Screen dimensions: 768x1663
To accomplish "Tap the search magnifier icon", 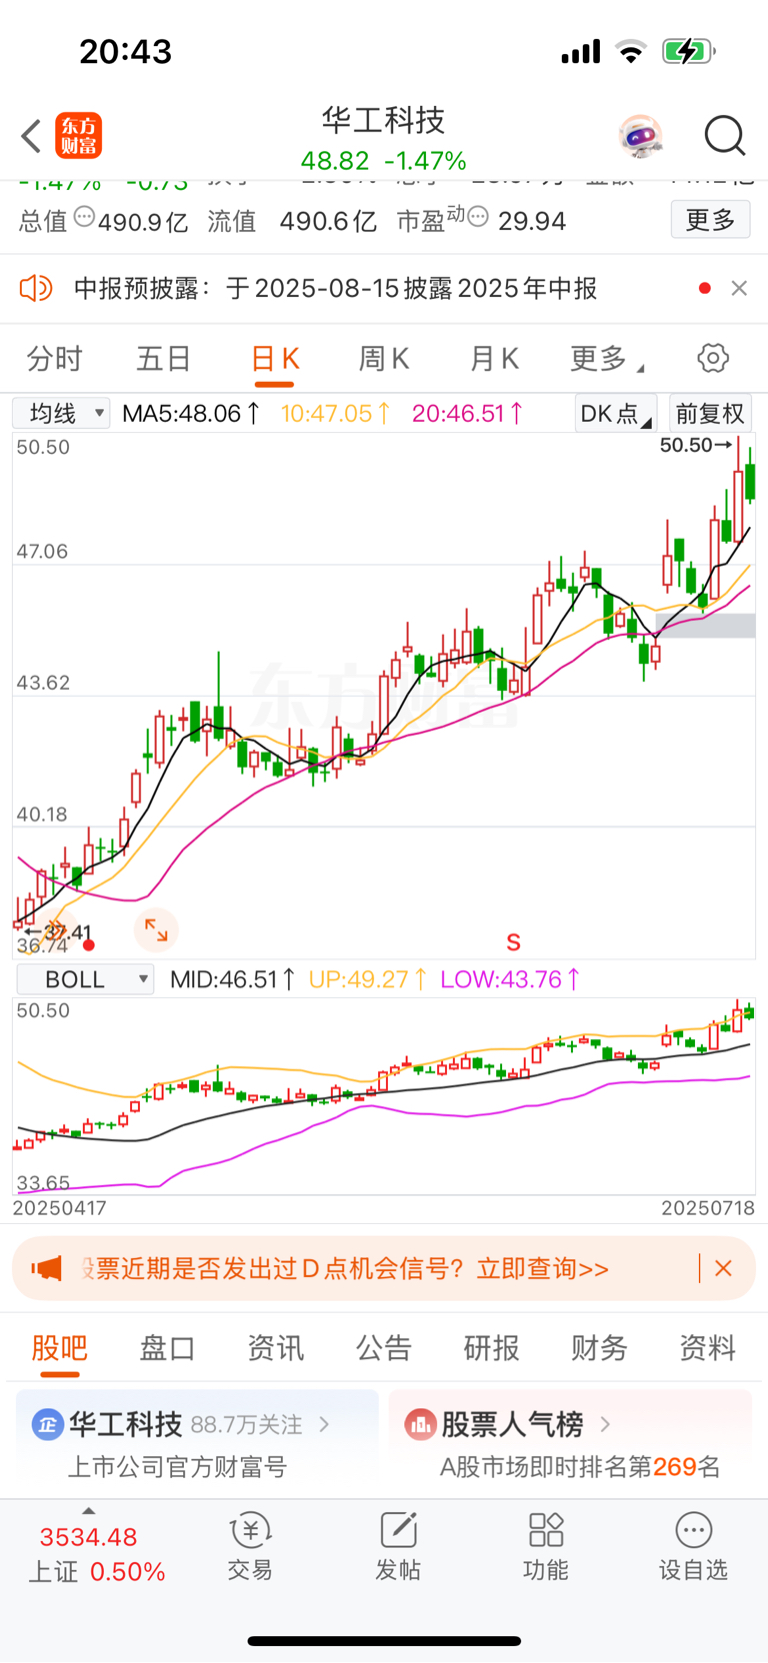I will tap(725, 136).
